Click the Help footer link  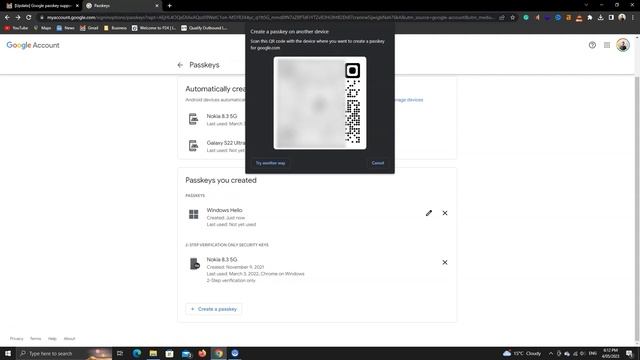coord(52,338)
